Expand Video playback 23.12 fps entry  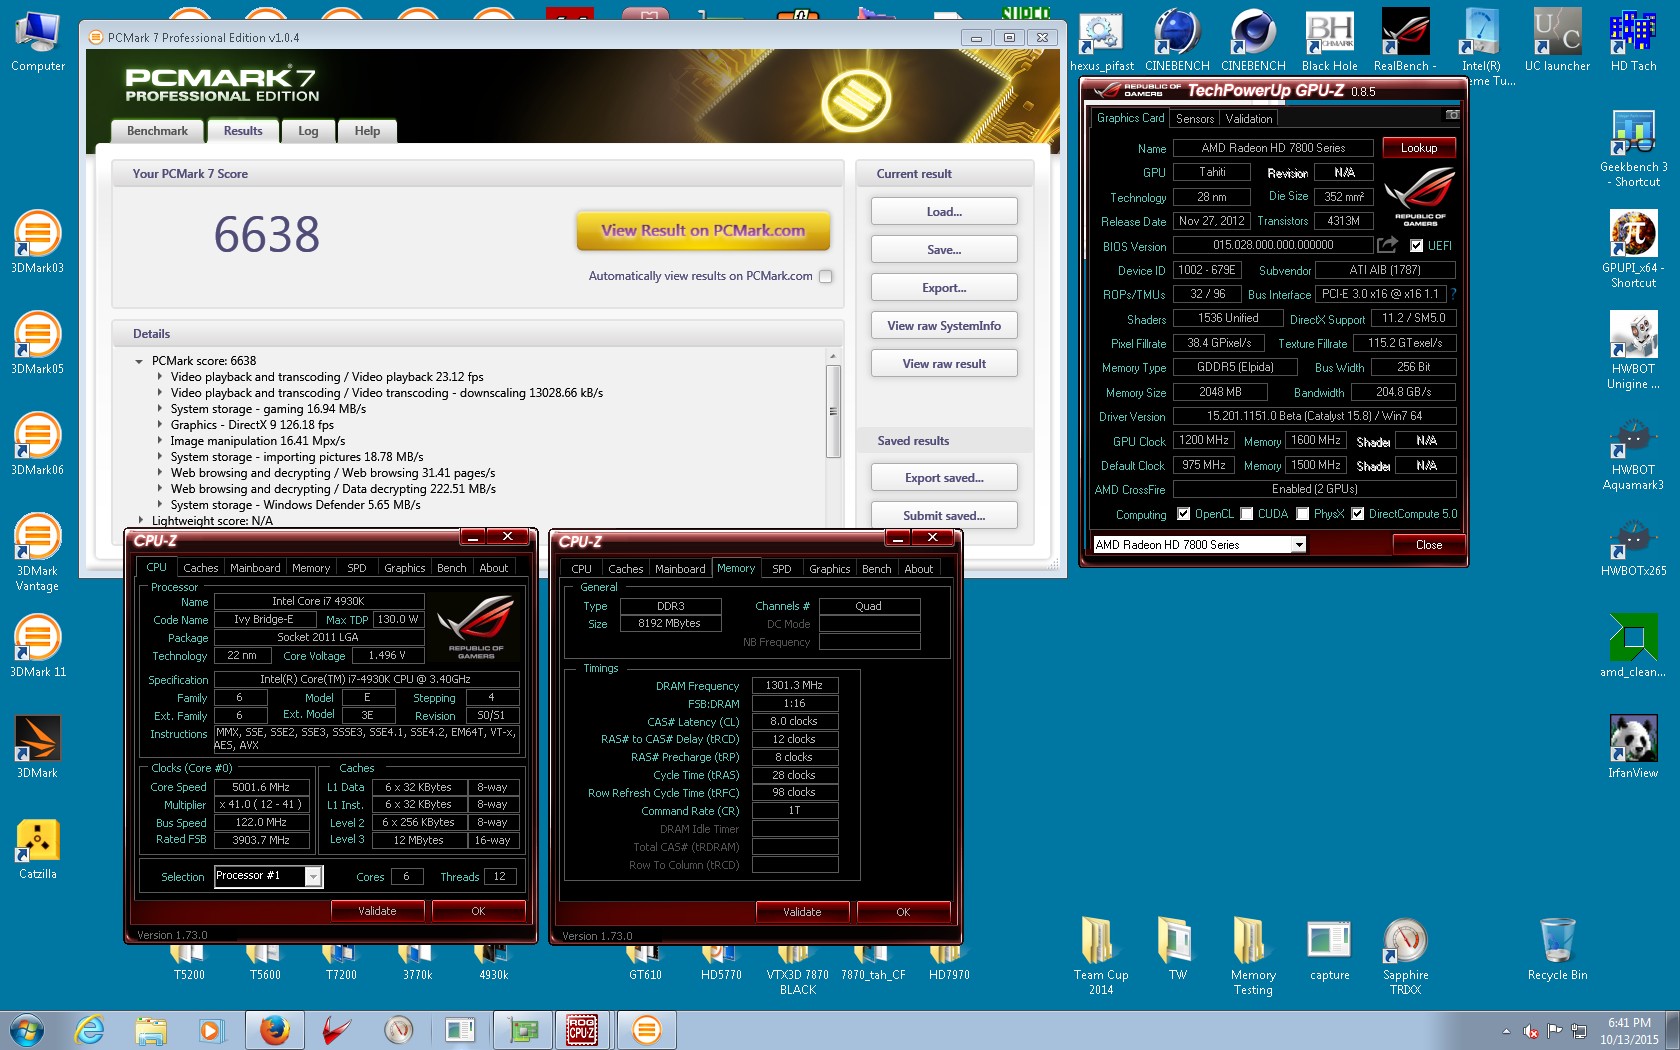coord(160,377)
